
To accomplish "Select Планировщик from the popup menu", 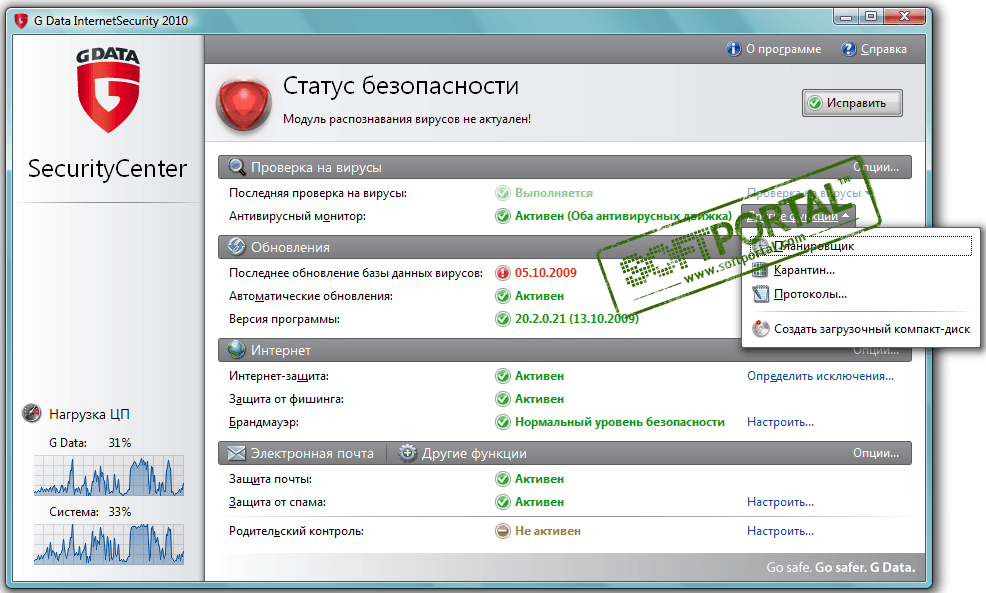I will point(861,246).
